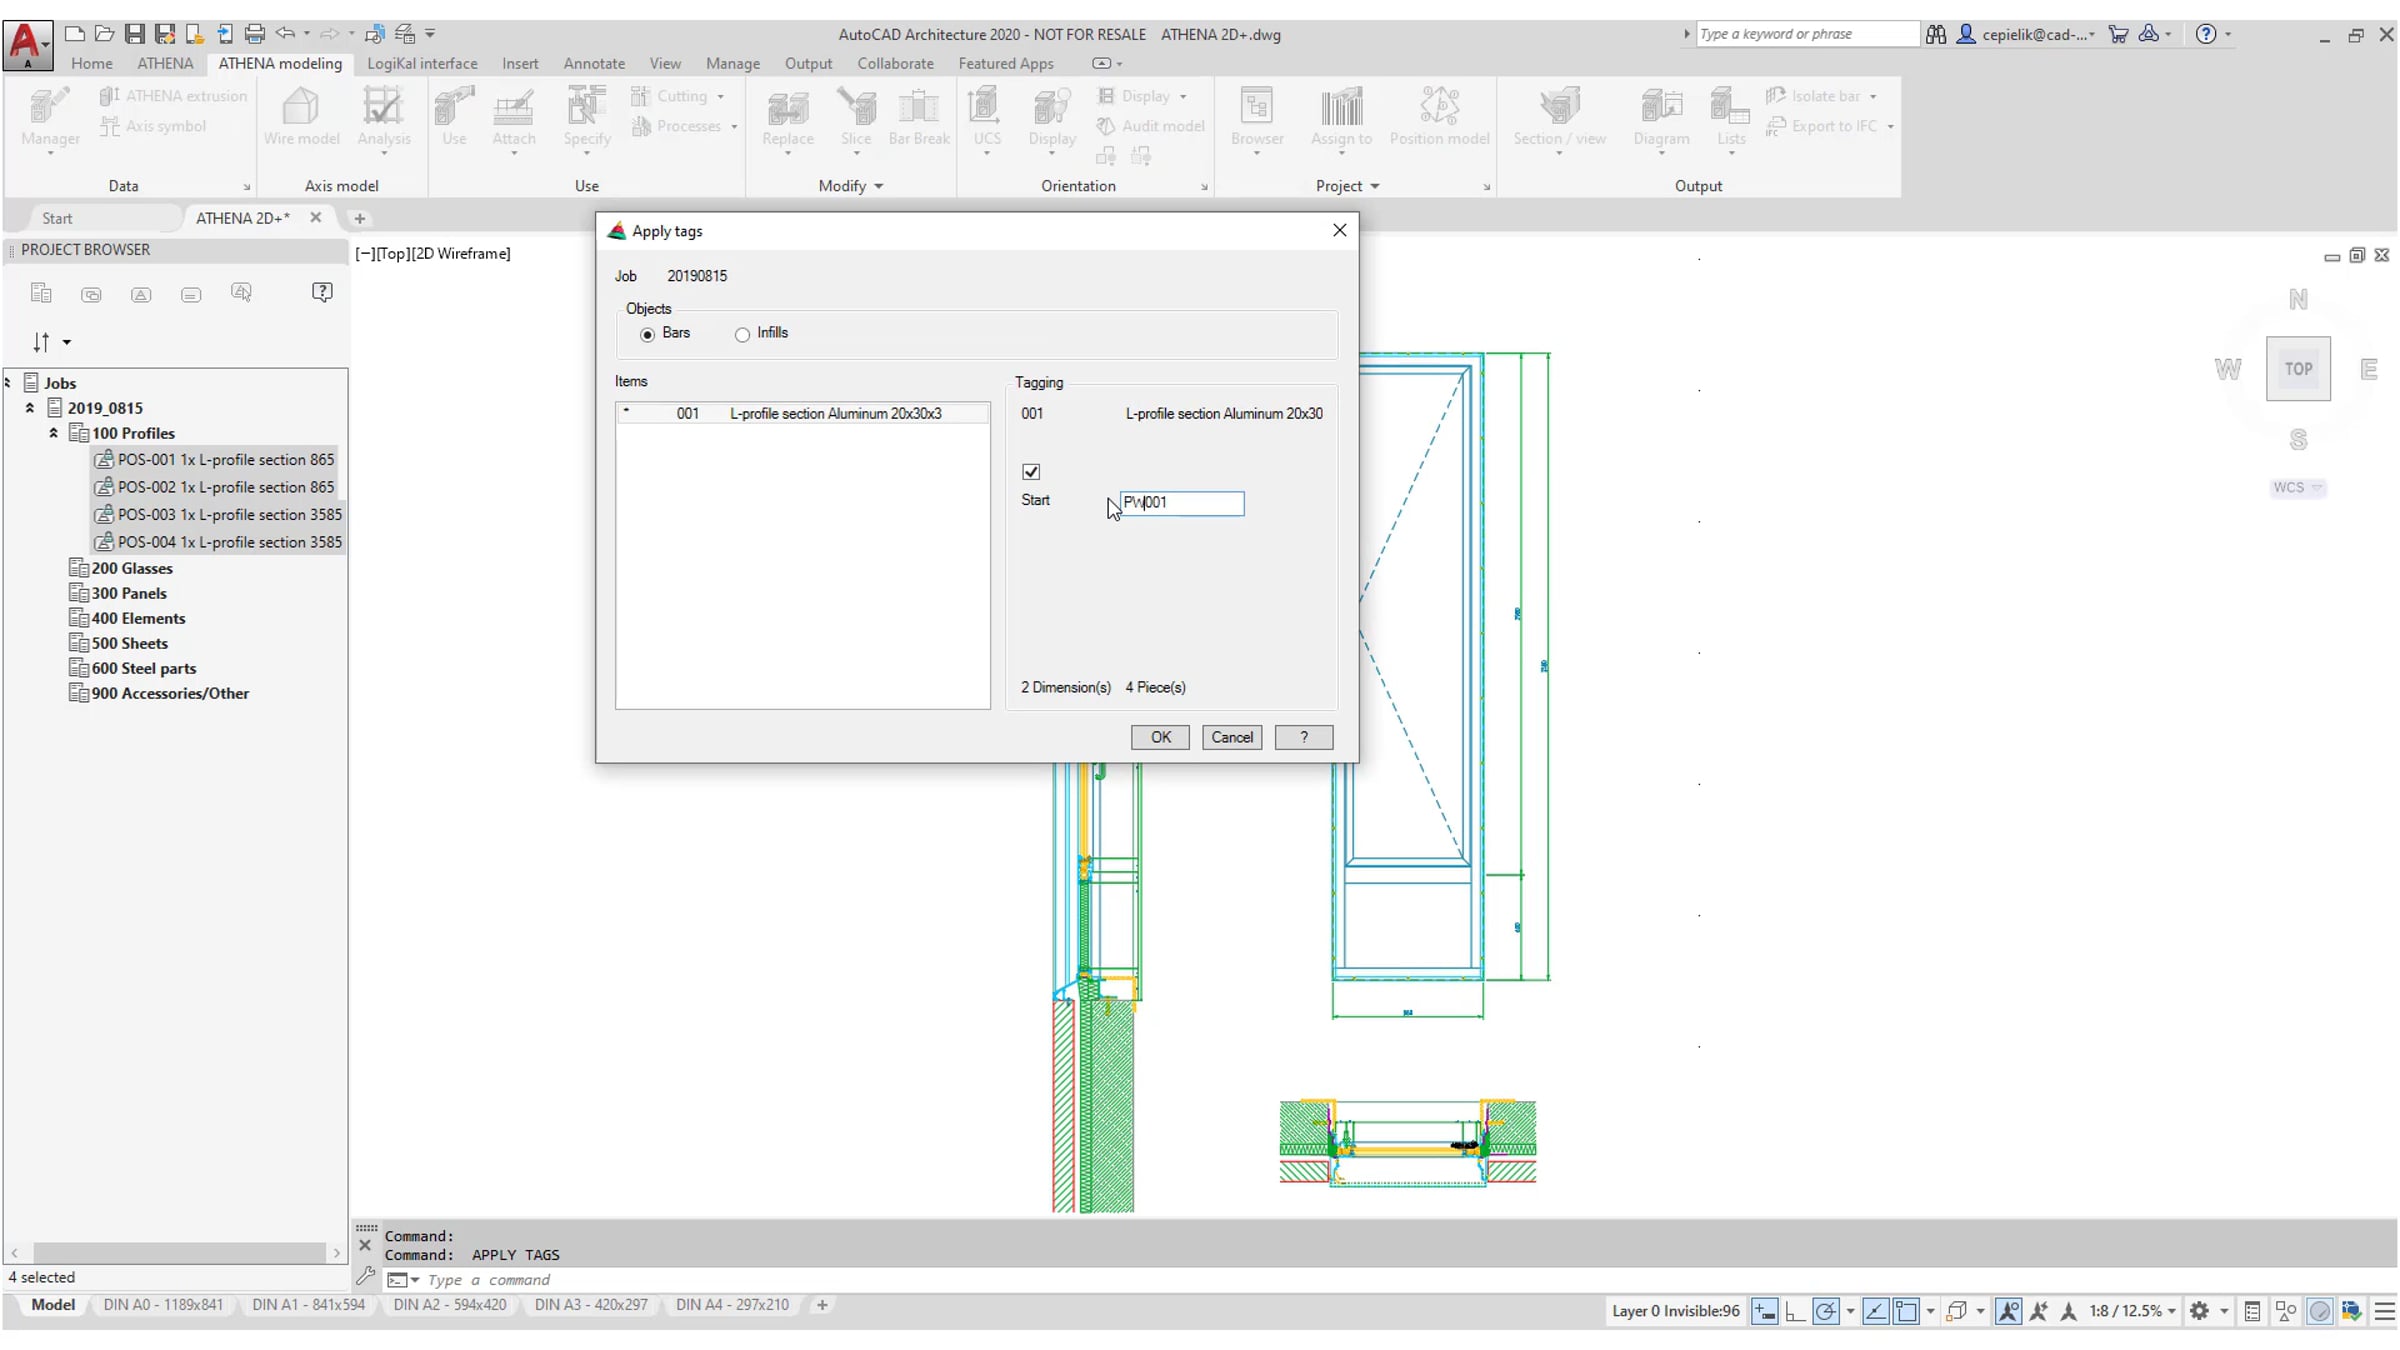Click Cancel in the Apply tags dialog
This screenshot has width=2400, height=1350.
pyautogui.click(x=1231, y=737)
